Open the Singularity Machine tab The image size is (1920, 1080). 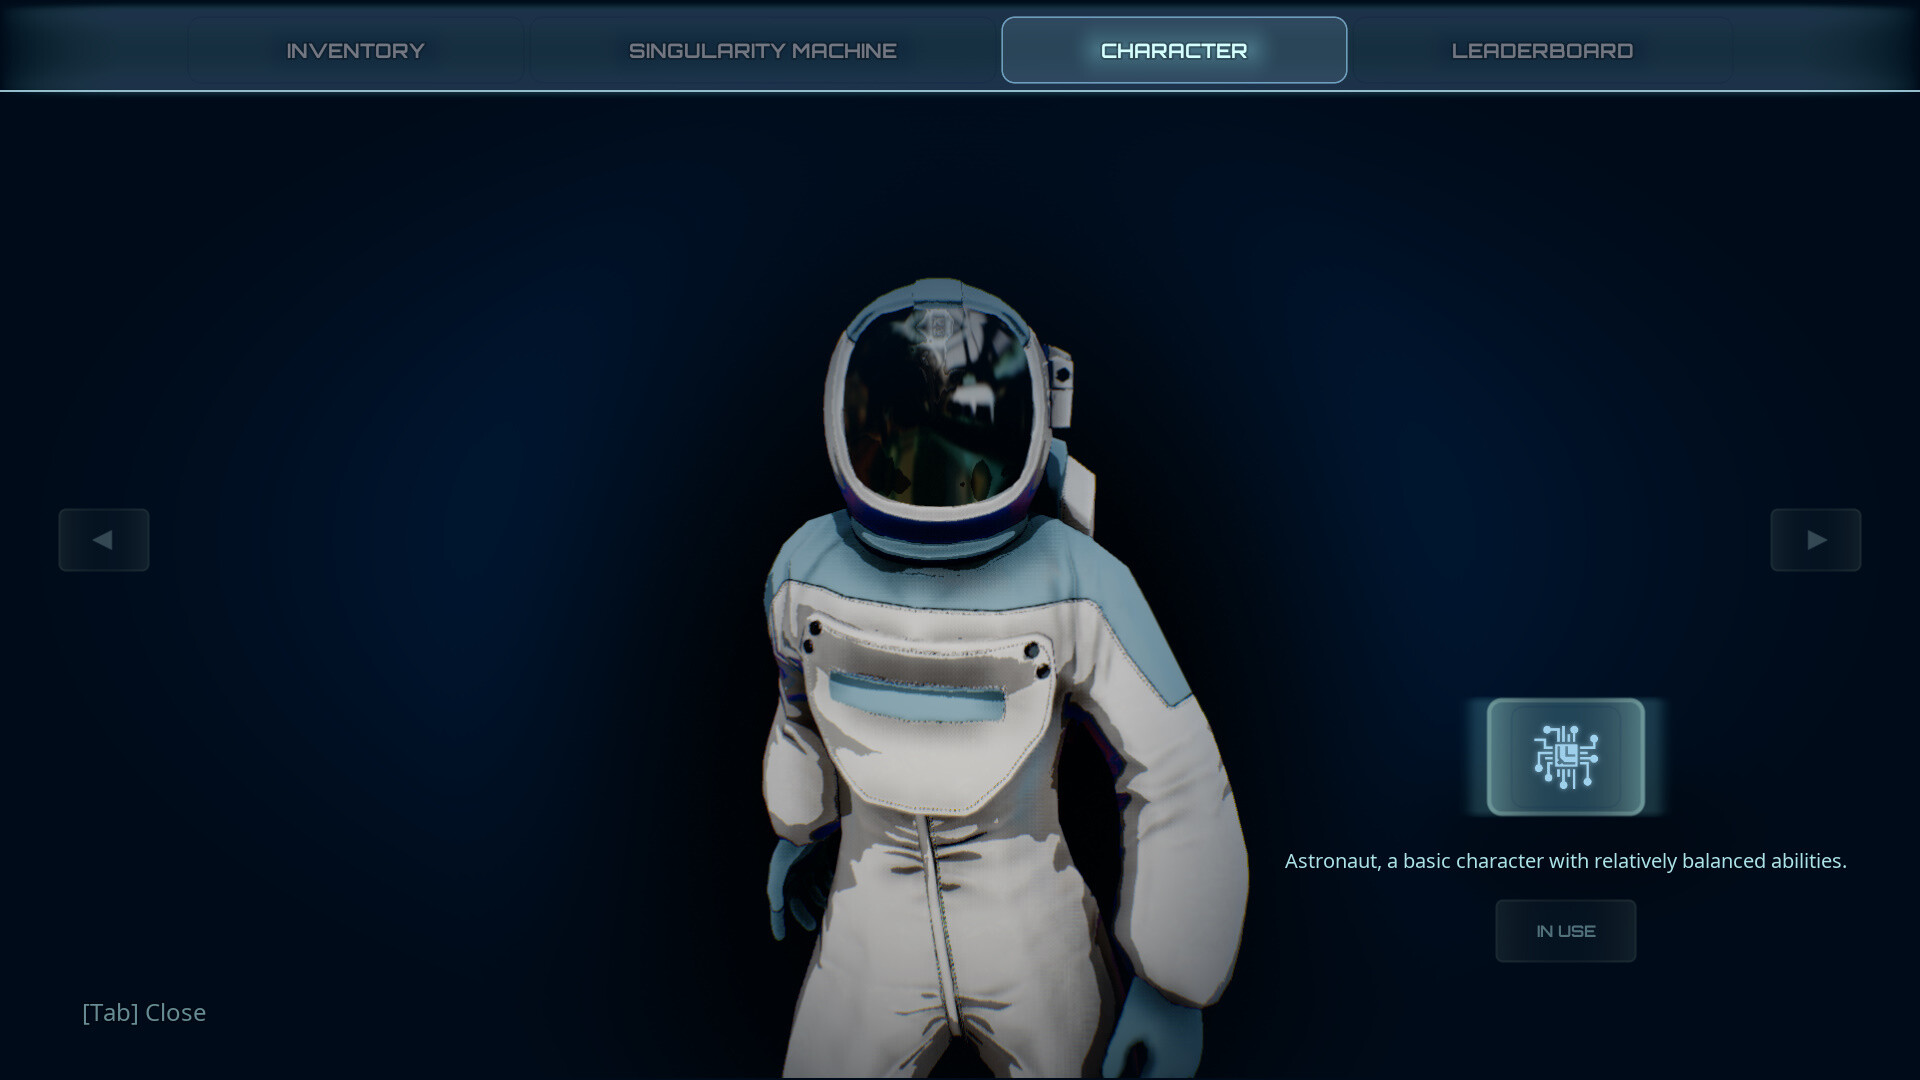pos(762,50)
